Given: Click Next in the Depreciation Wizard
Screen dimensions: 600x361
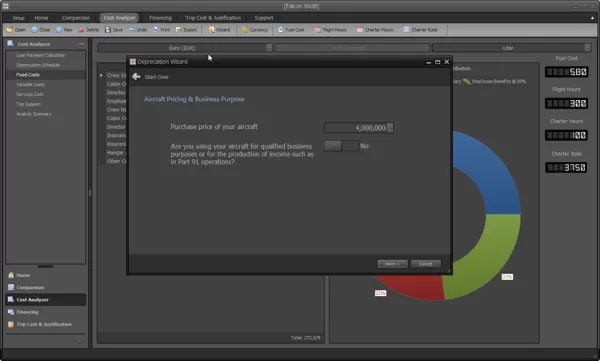Looking at the screenshot, I should (392, 264).
